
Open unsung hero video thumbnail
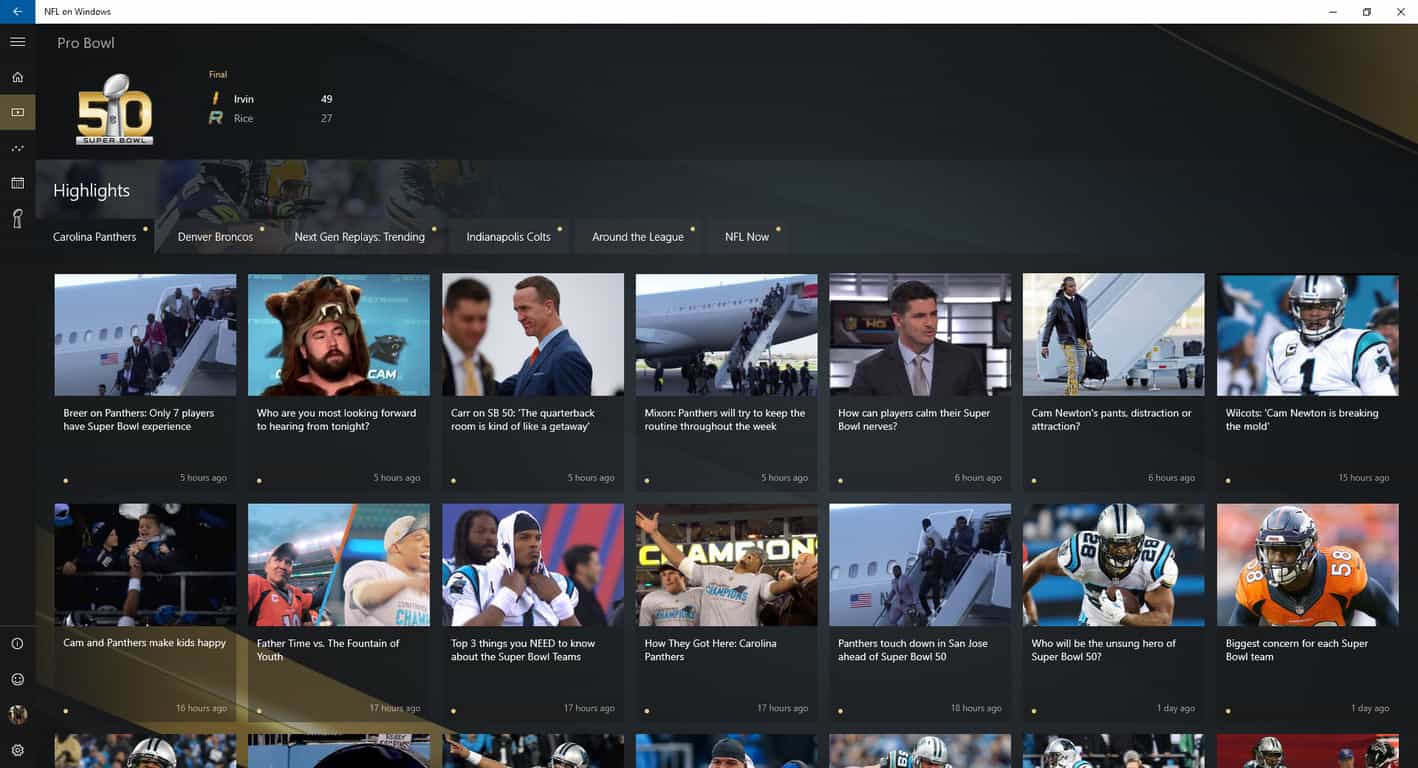(x=1114, y=565)
